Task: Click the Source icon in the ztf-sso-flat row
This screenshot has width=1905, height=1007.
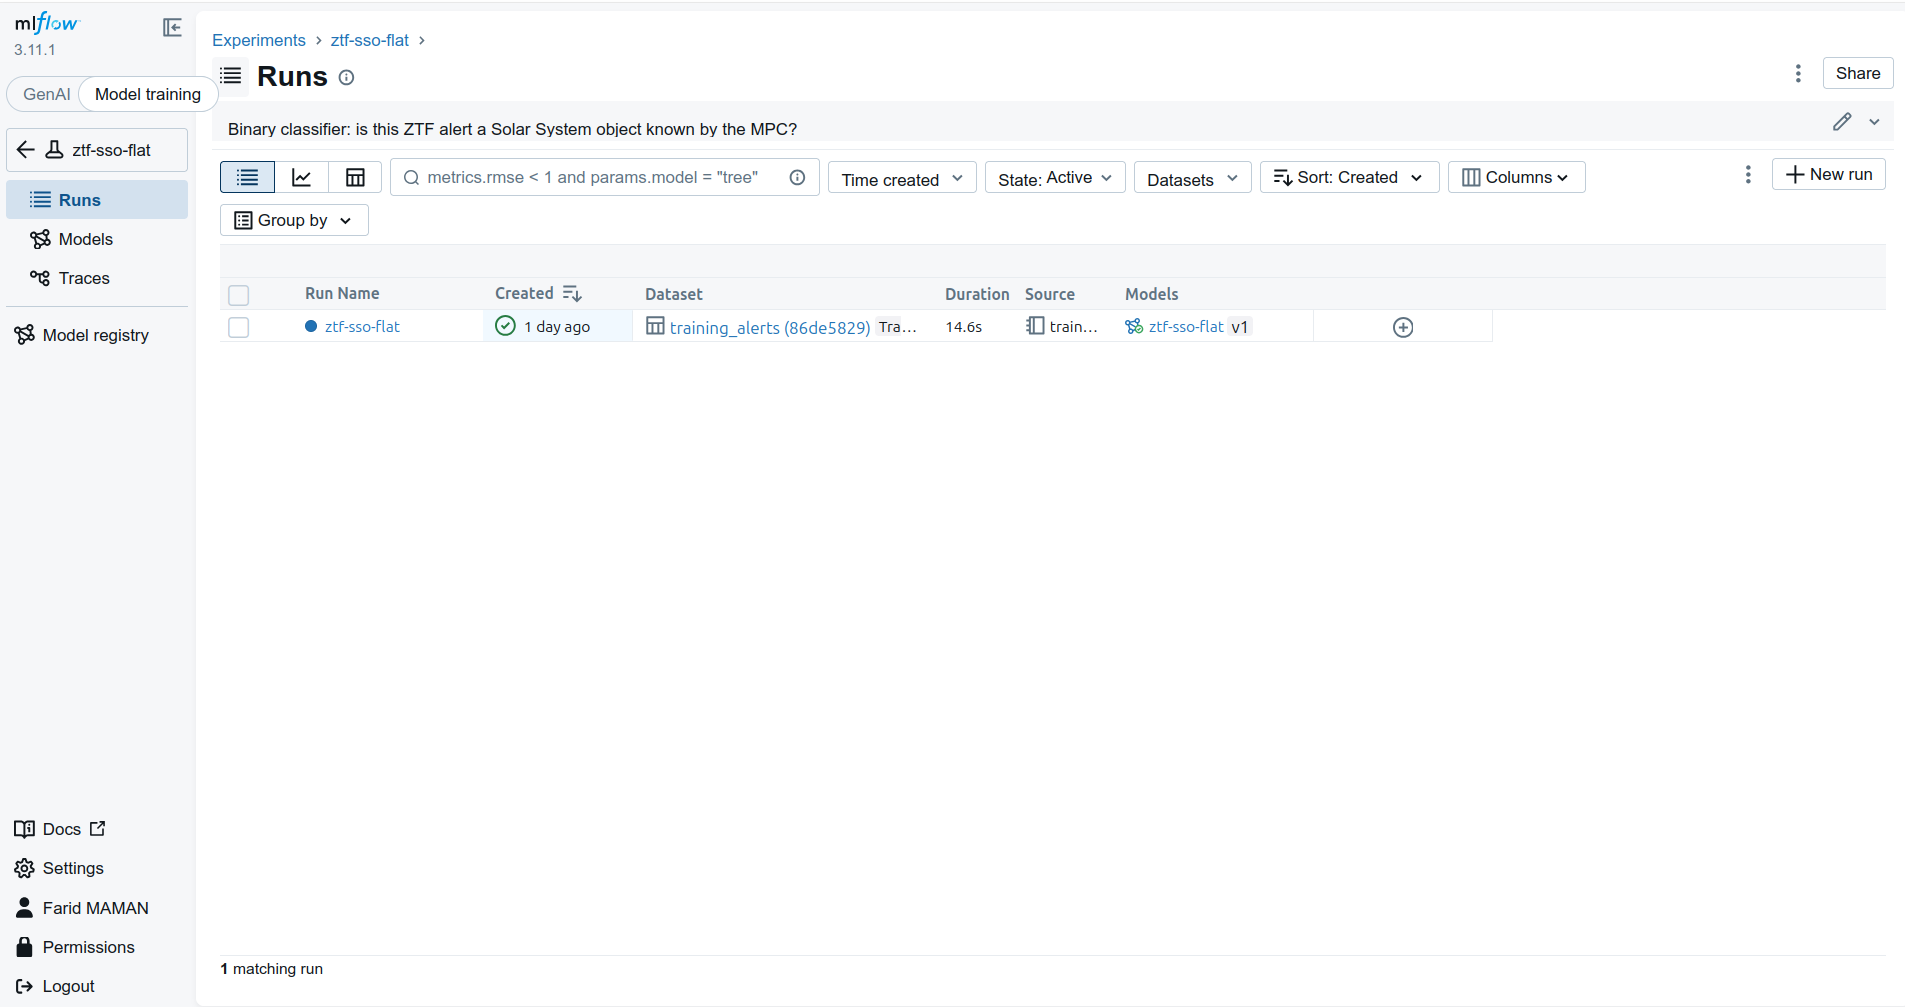Action: tap(1035, 326)
